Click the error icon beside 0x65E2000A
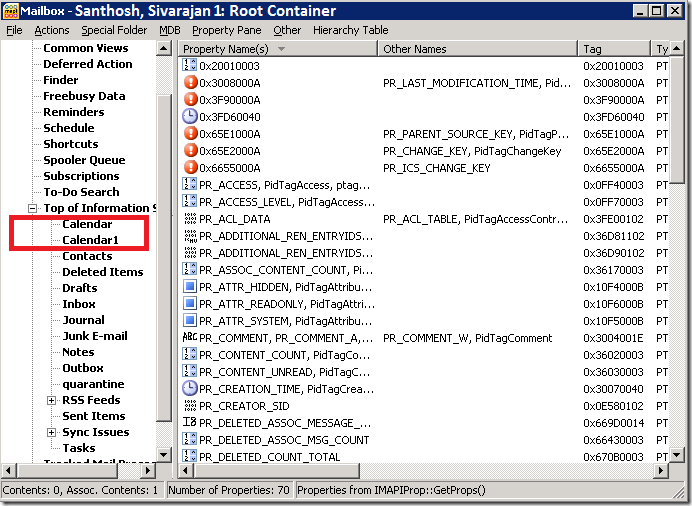 coord(190,151)
